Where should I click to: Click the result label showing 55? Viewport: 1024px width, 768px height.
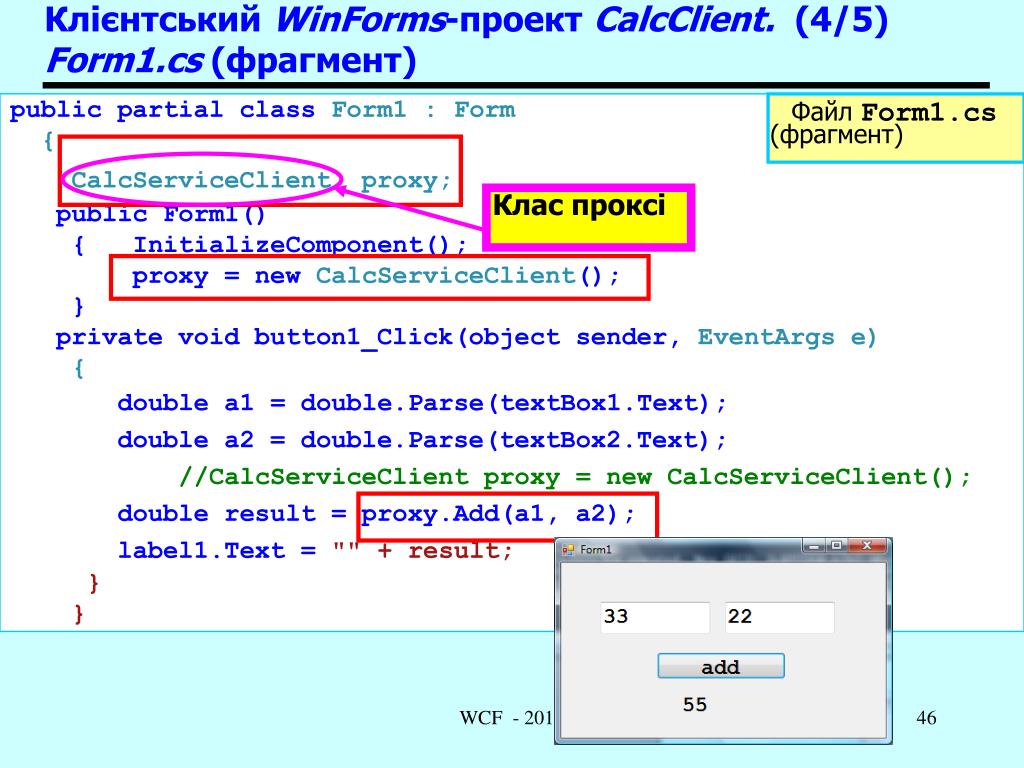695,704
